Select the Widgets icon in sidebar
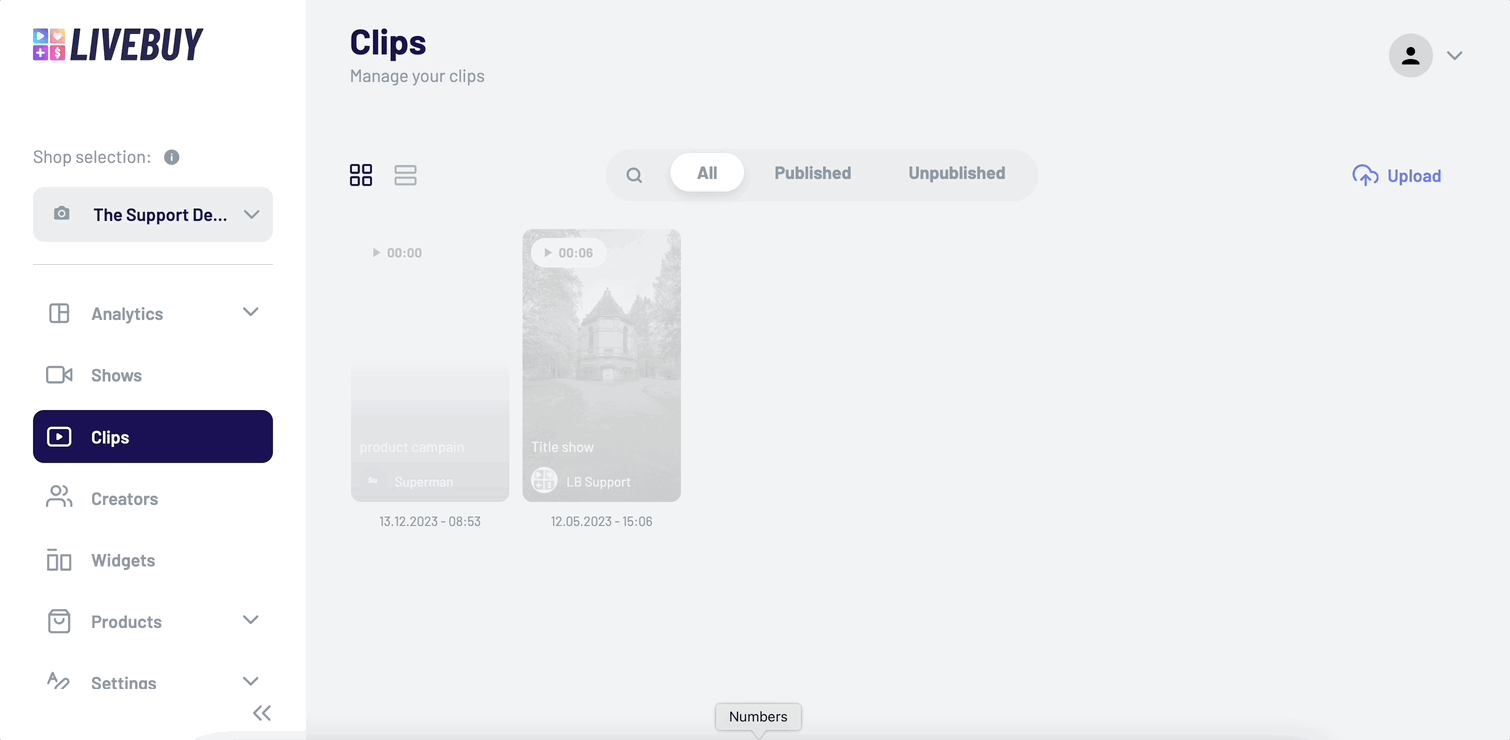Screen dimensions: 1510x740 pos(58,560)
